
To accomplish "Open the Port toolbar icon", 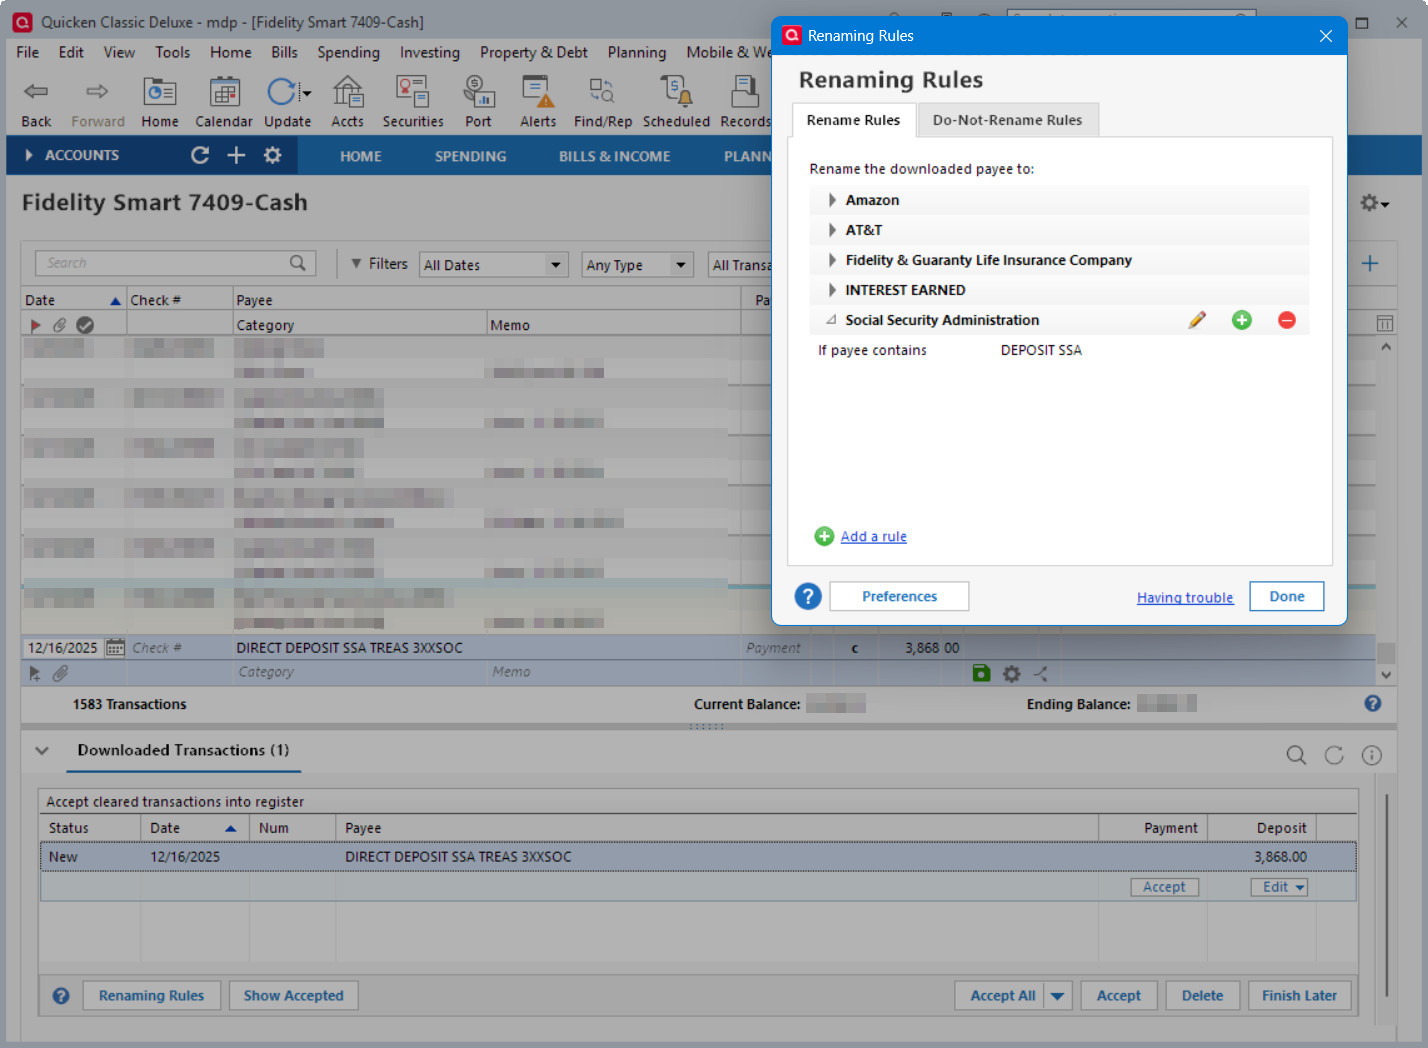I will 479,92.
